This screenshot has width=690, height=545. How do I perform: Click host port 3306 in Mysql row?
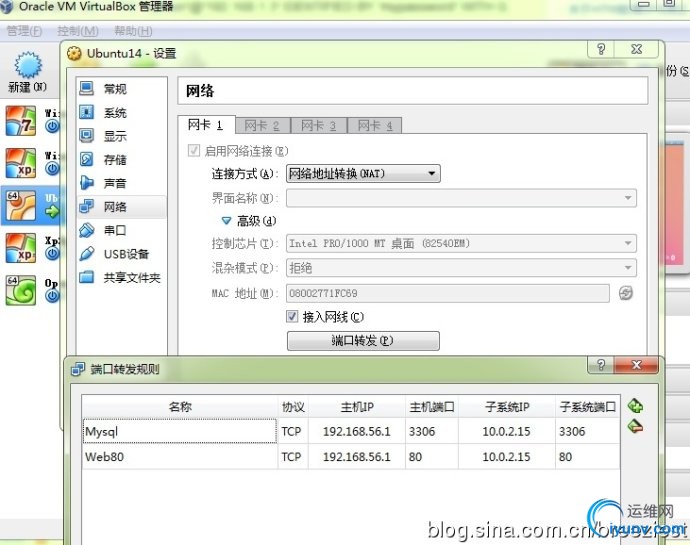(432, 431)
